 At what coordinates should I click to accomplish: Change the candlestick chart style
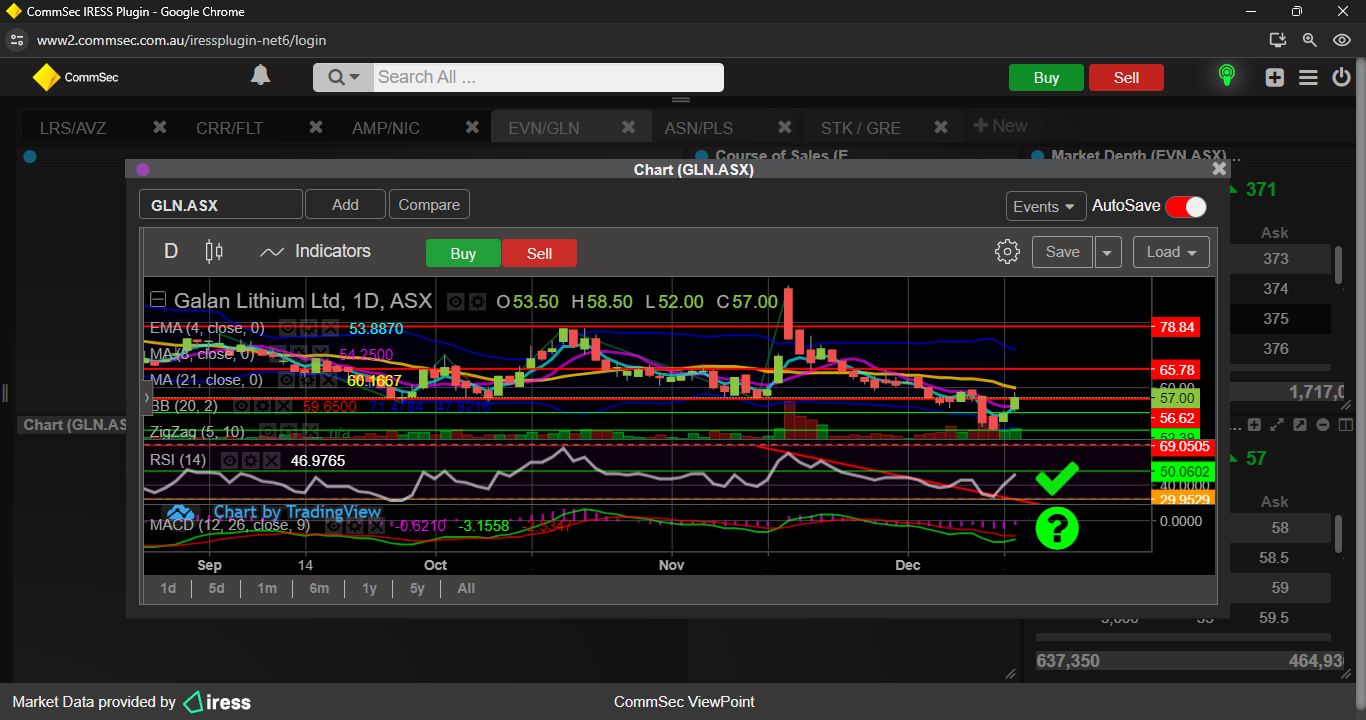(214, 251)
